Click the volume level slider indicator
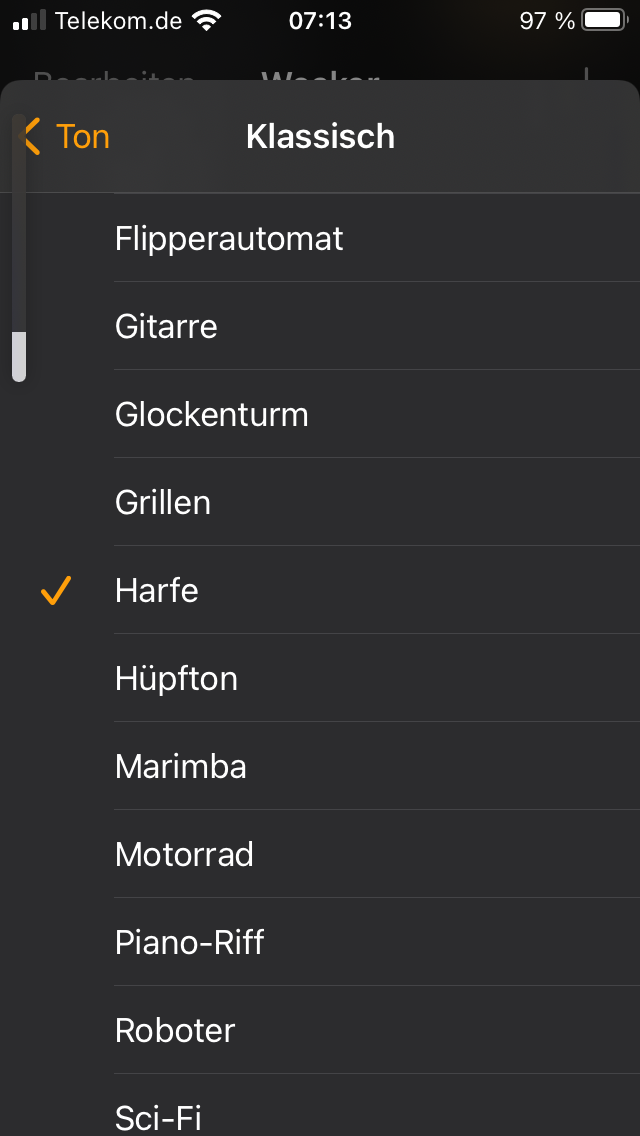 coord(19,355)
